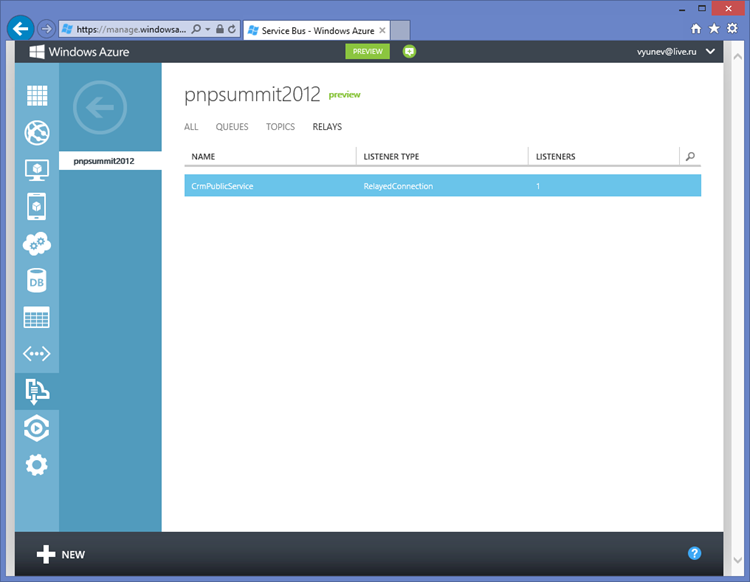Open Media Services play icon
Image resolution: width=750 pixels, height=582 pixels.
coord(37,428)
